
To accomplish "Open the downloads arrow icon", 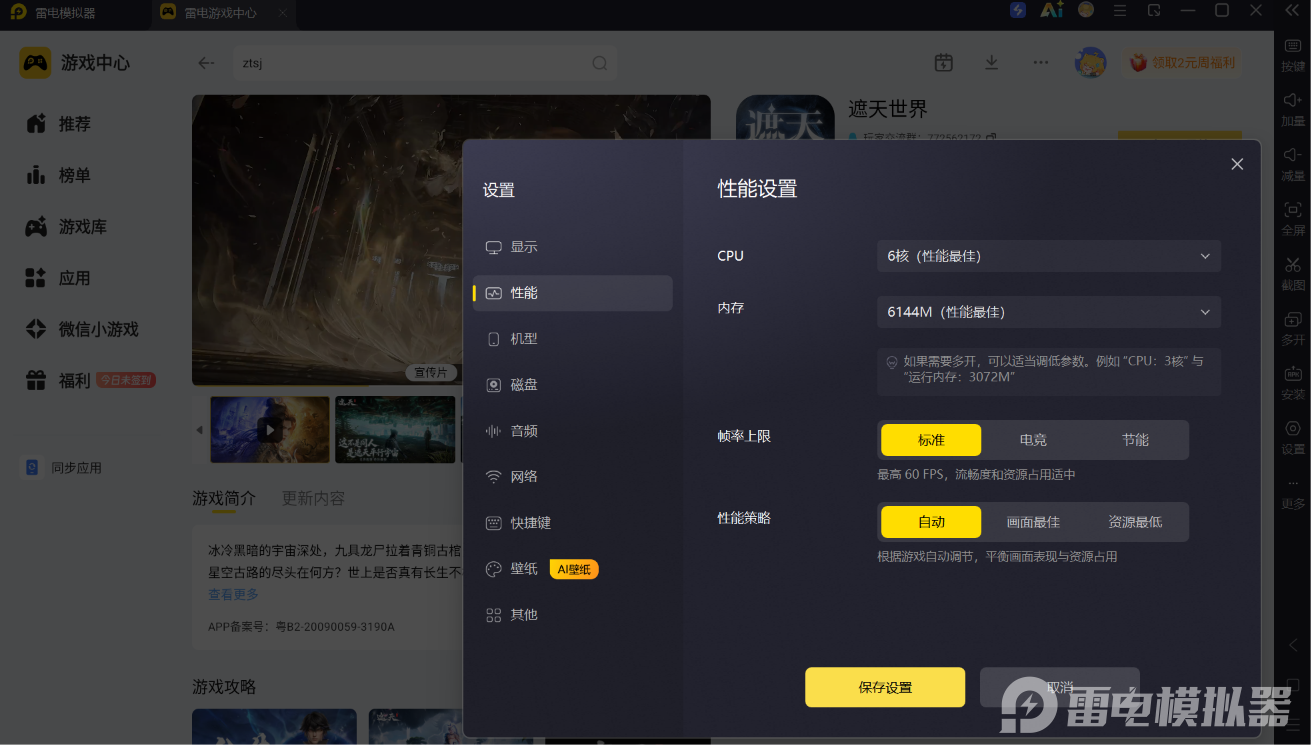I will (992, 62).
